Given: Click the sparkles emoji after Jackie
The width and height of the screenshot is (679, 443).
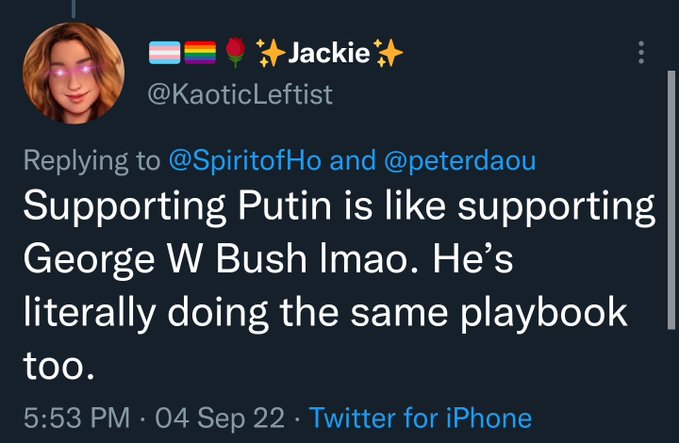Looking at the screenshot, I should (x=387, y=54).
